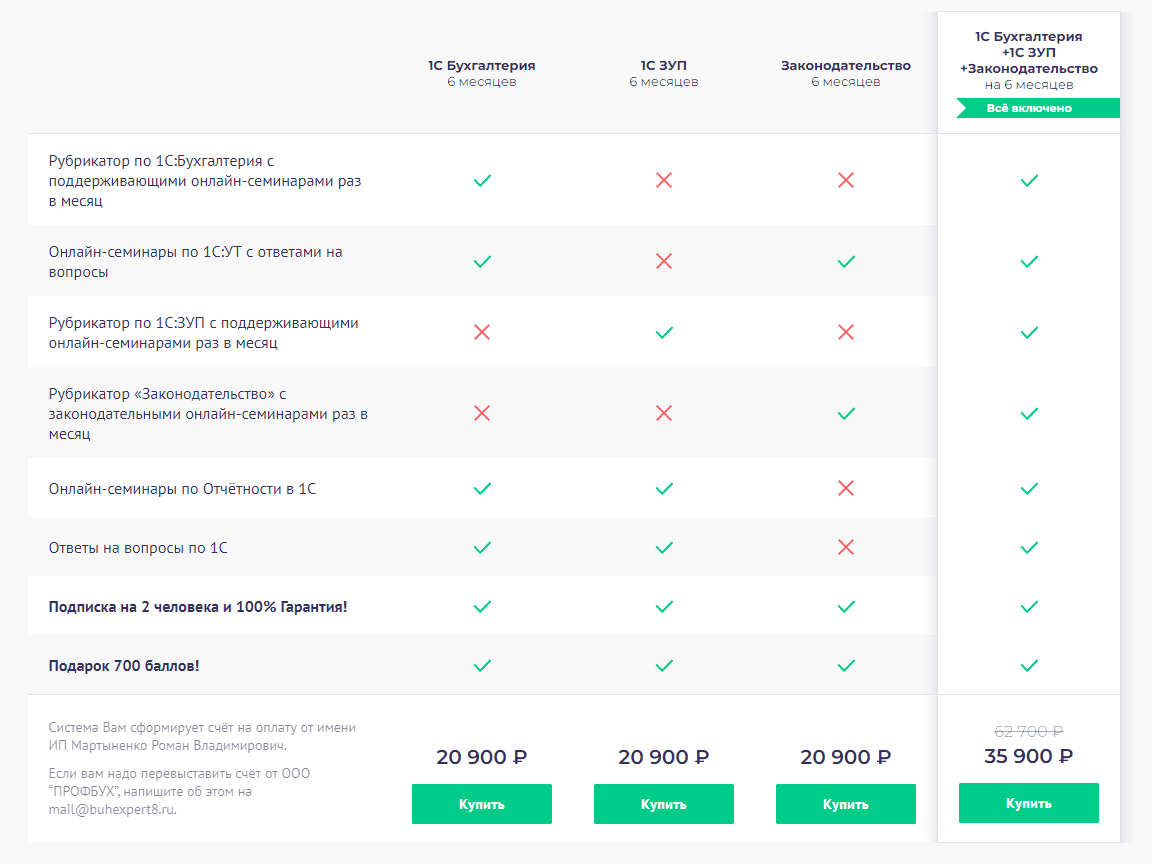Click red cross for 1С:ЗУП rubricator in Законодательство column
Screen dimensions: 1152x864
pyautogui.click(x=846, y=333)
